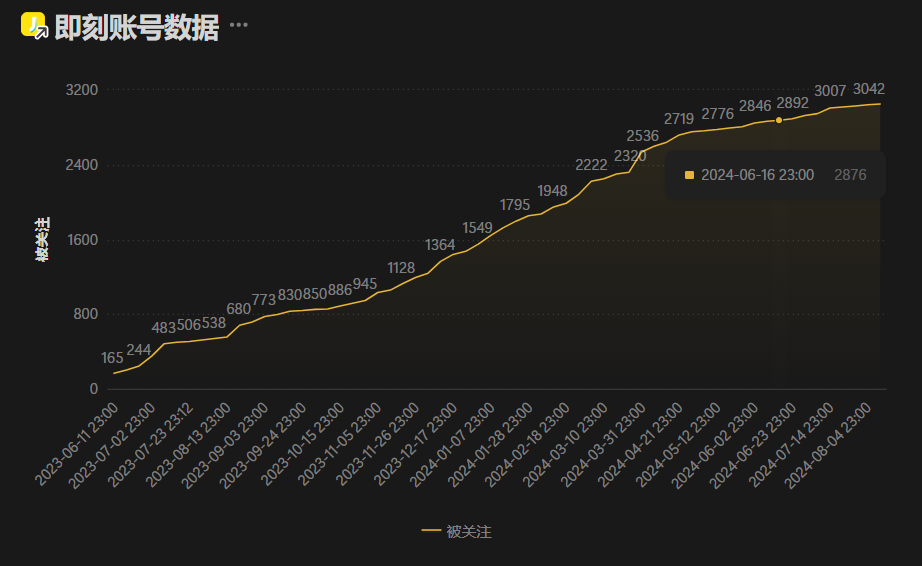Click the 2876 value in the tooltip
922x566 pixels.
click(x=850, y=175)
